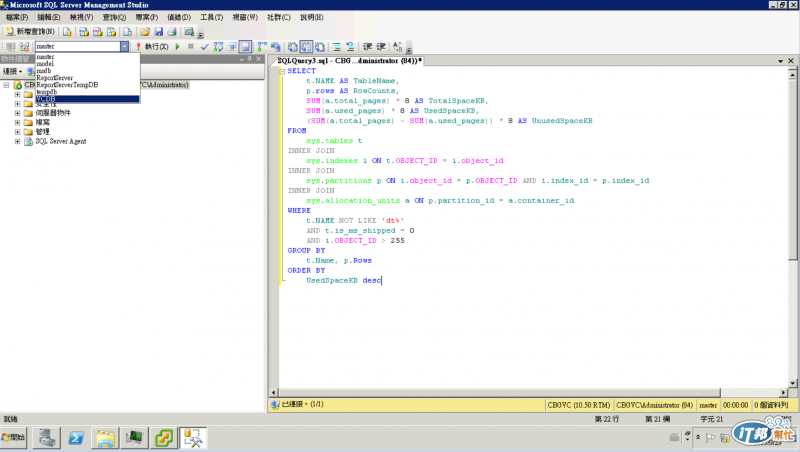Select Results to File icon
This screenshot has width=800, height=452.
pos(320,46)
